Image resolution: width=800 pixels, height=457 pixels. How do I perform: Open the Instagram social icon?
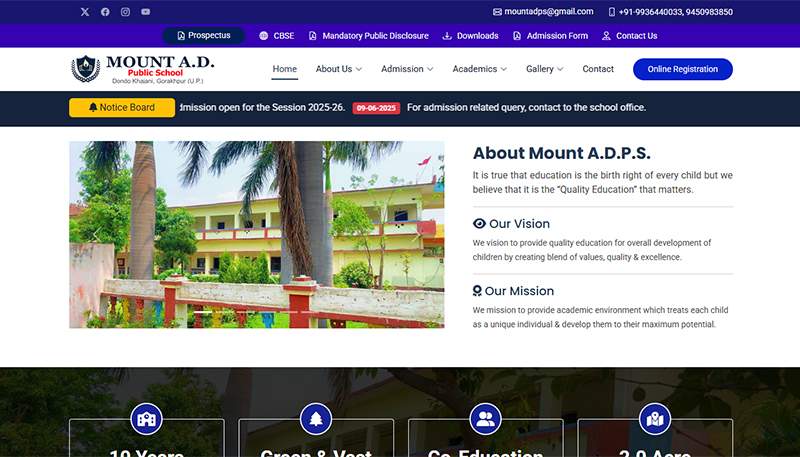point(125,12)
